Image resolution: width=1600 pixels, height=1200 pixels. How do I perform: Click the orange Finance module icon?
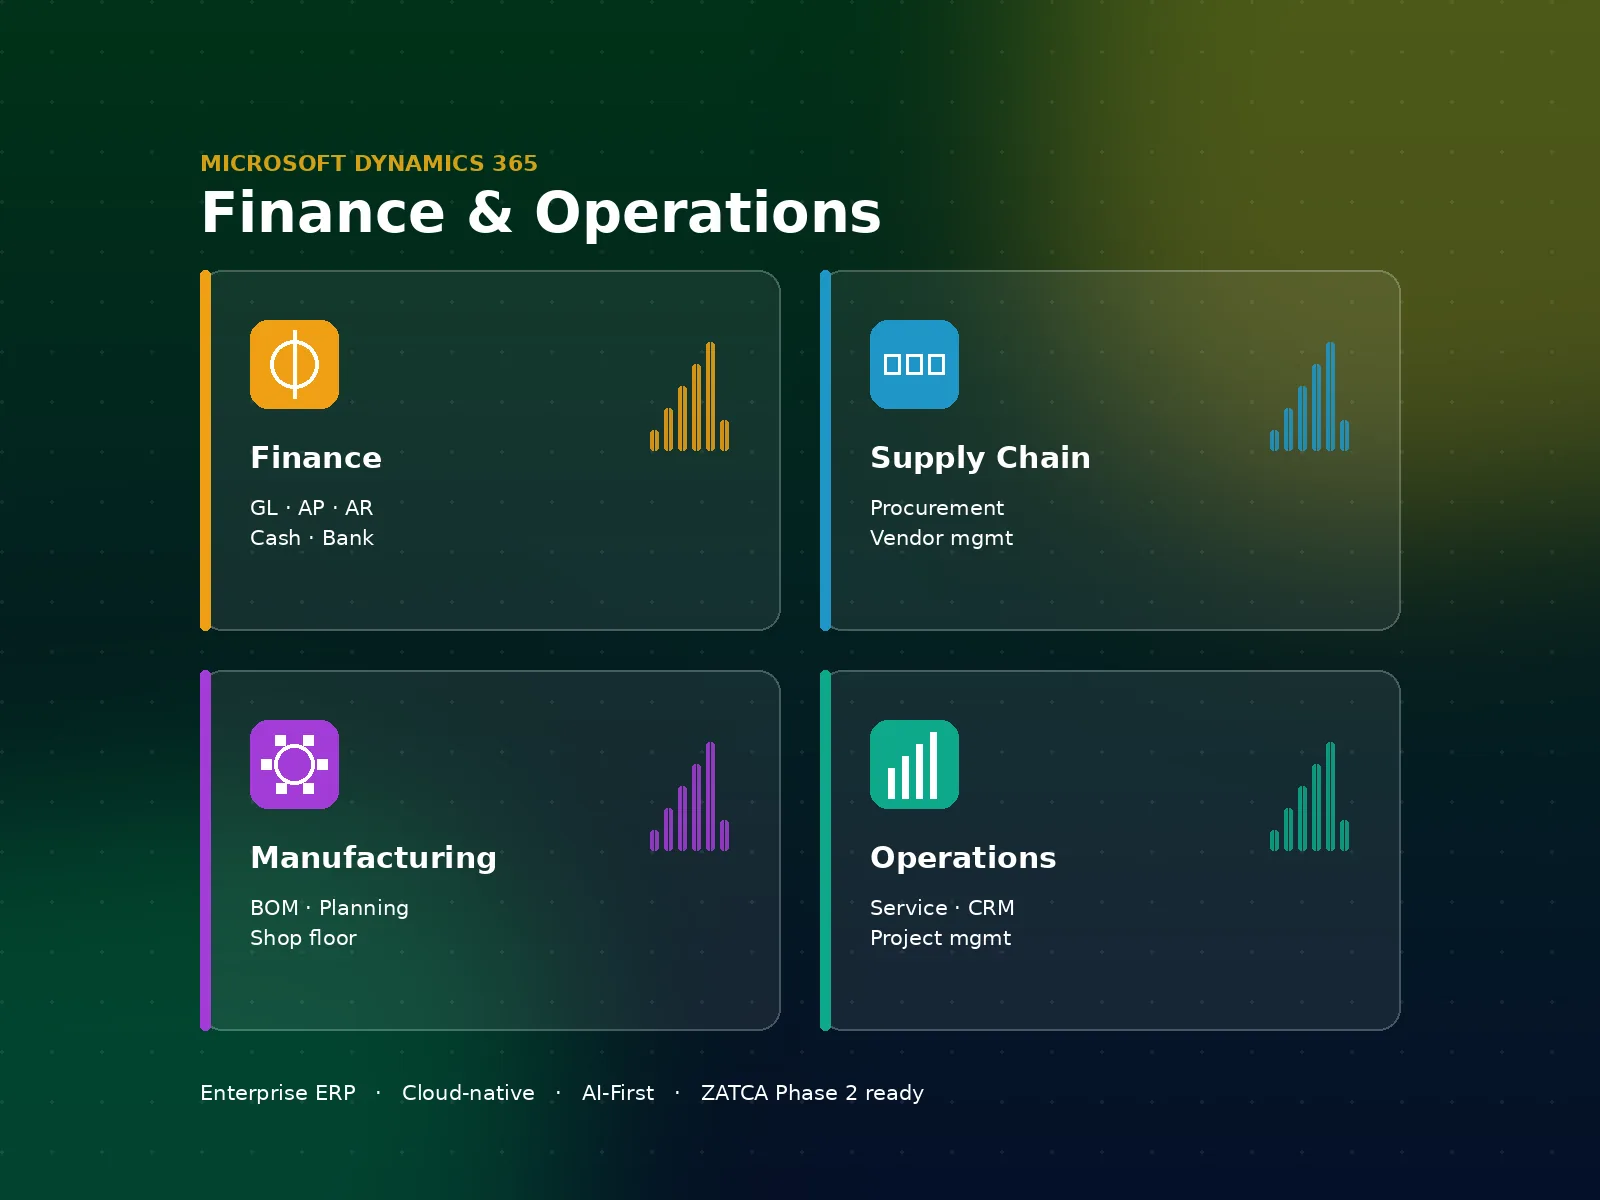click(294, 364)
